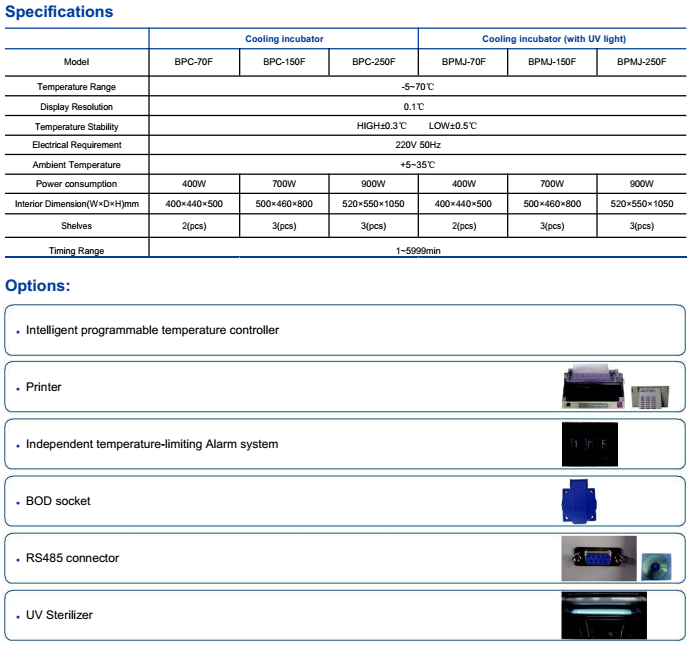The width and height of the screenshot is (695, 649).
Task: Click the RS485 serial connector photo
Action: (x=599, y=558)
